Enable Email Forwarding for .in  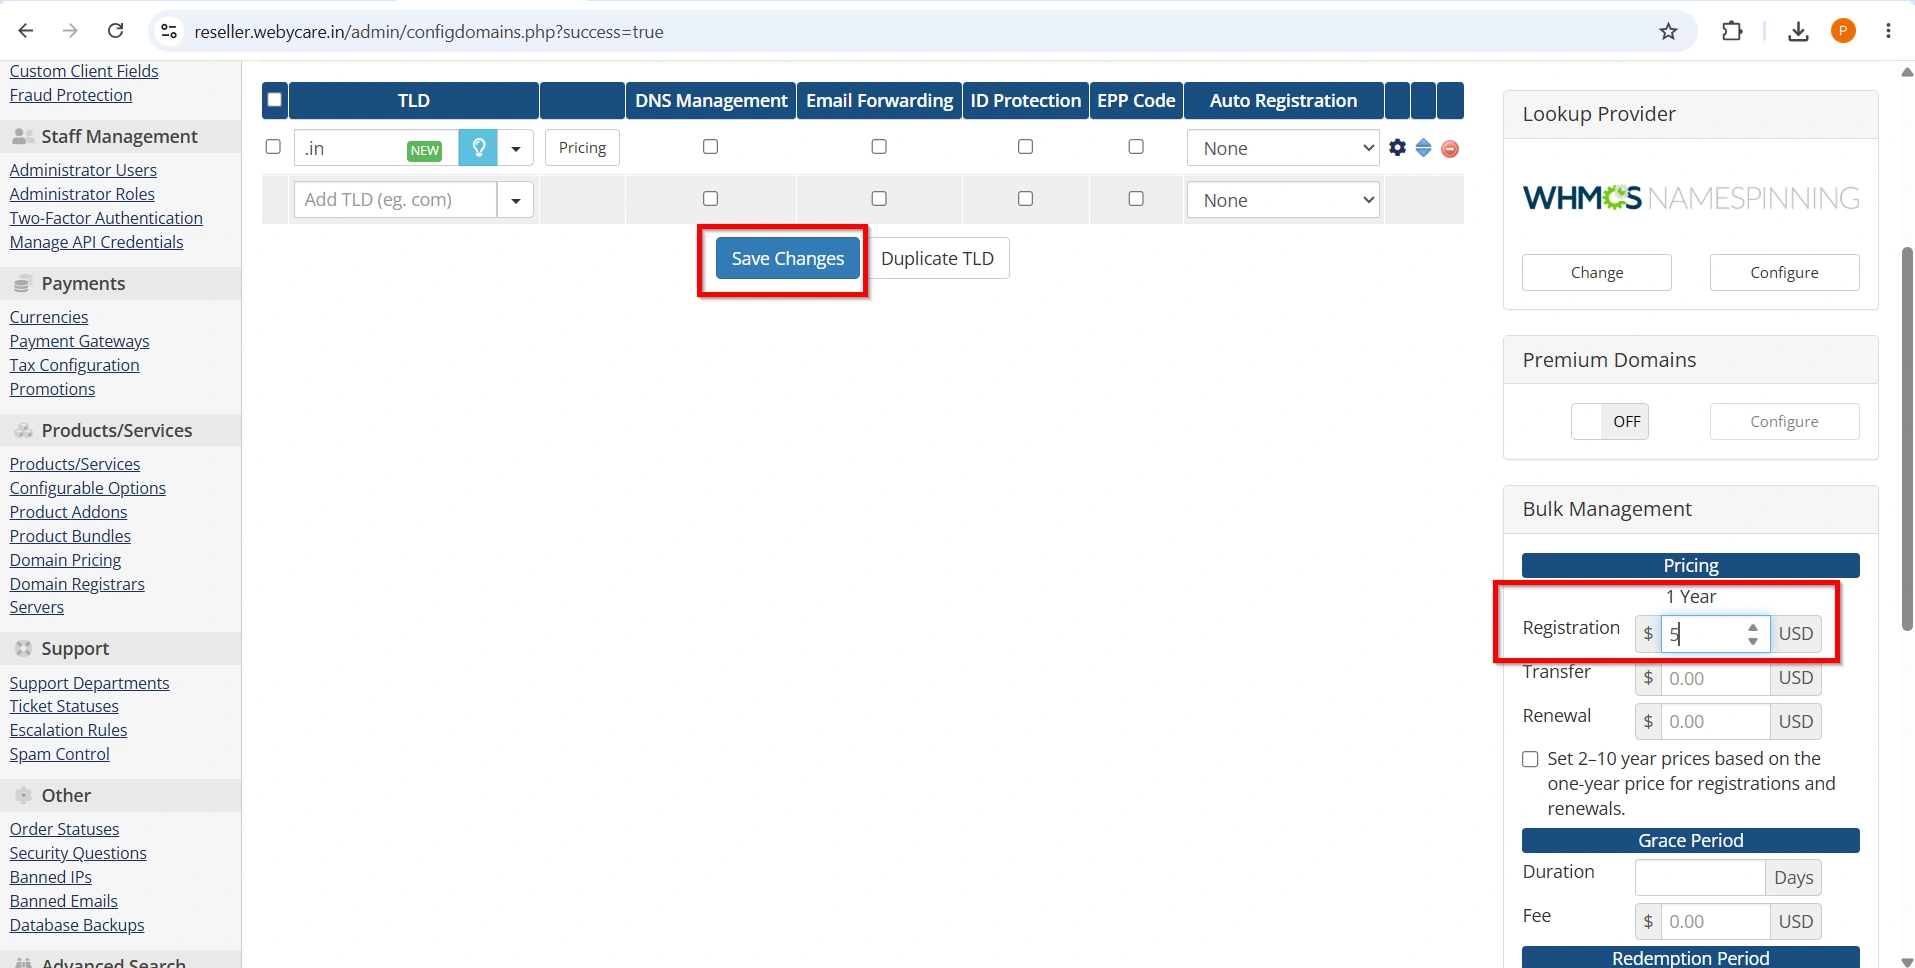[x=879, y=147]
